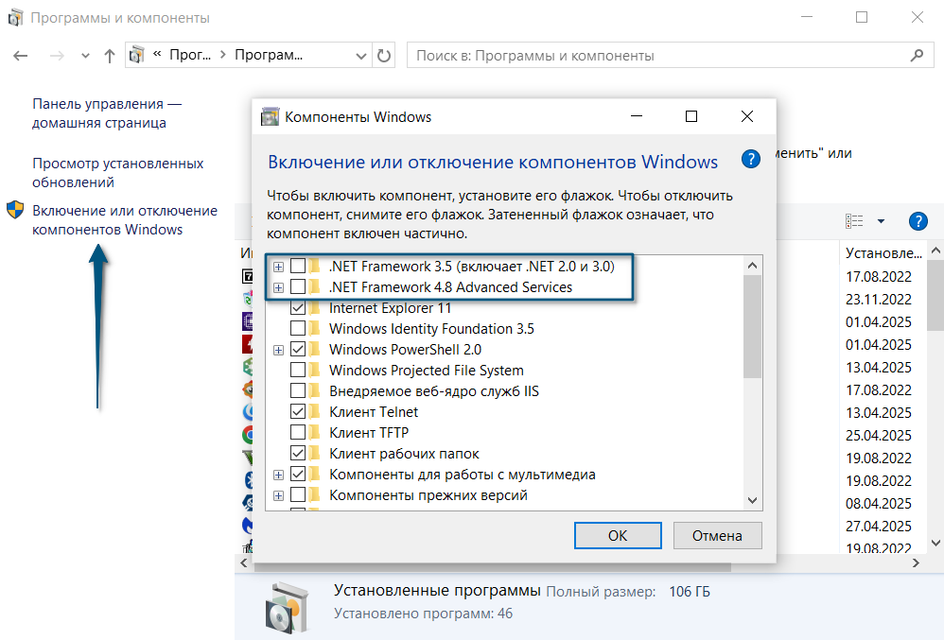Check Windows Projected File System checkbox
Image resolution: width=944 pixels, height=640 pixels.
[297, 370]
